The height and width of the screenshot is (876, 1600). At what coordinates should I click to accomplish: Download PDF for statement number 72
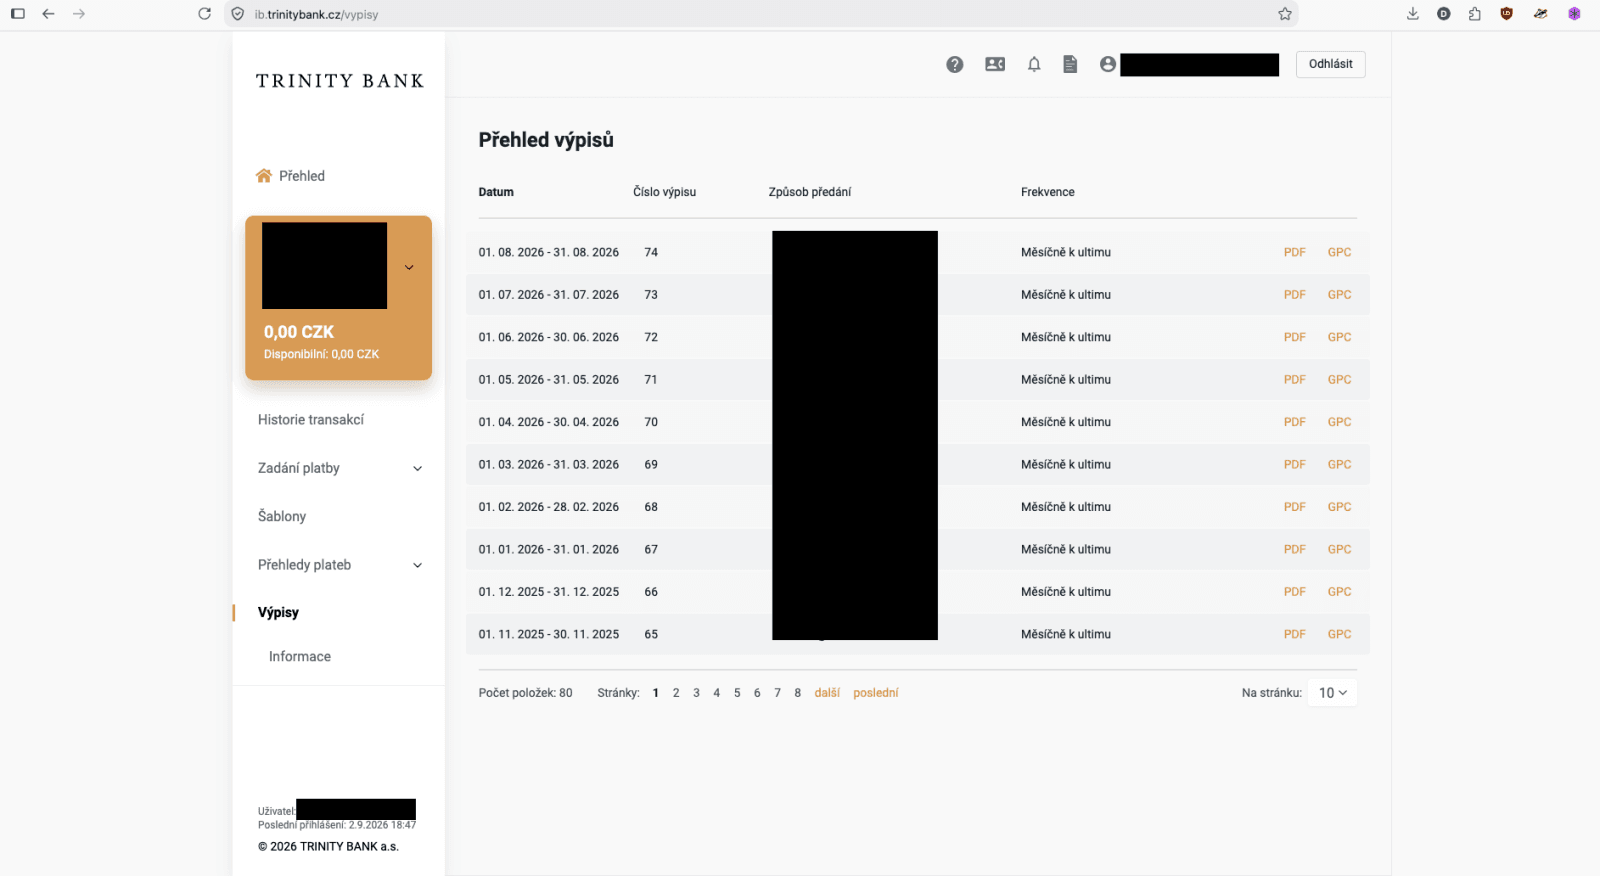pos(1295,338)
